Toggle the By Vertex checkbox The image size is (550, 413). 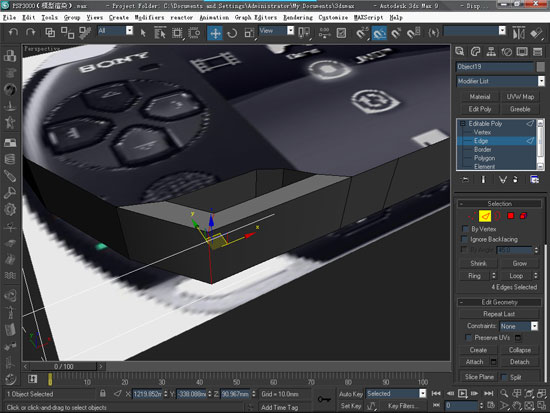[x=465, y=229]
